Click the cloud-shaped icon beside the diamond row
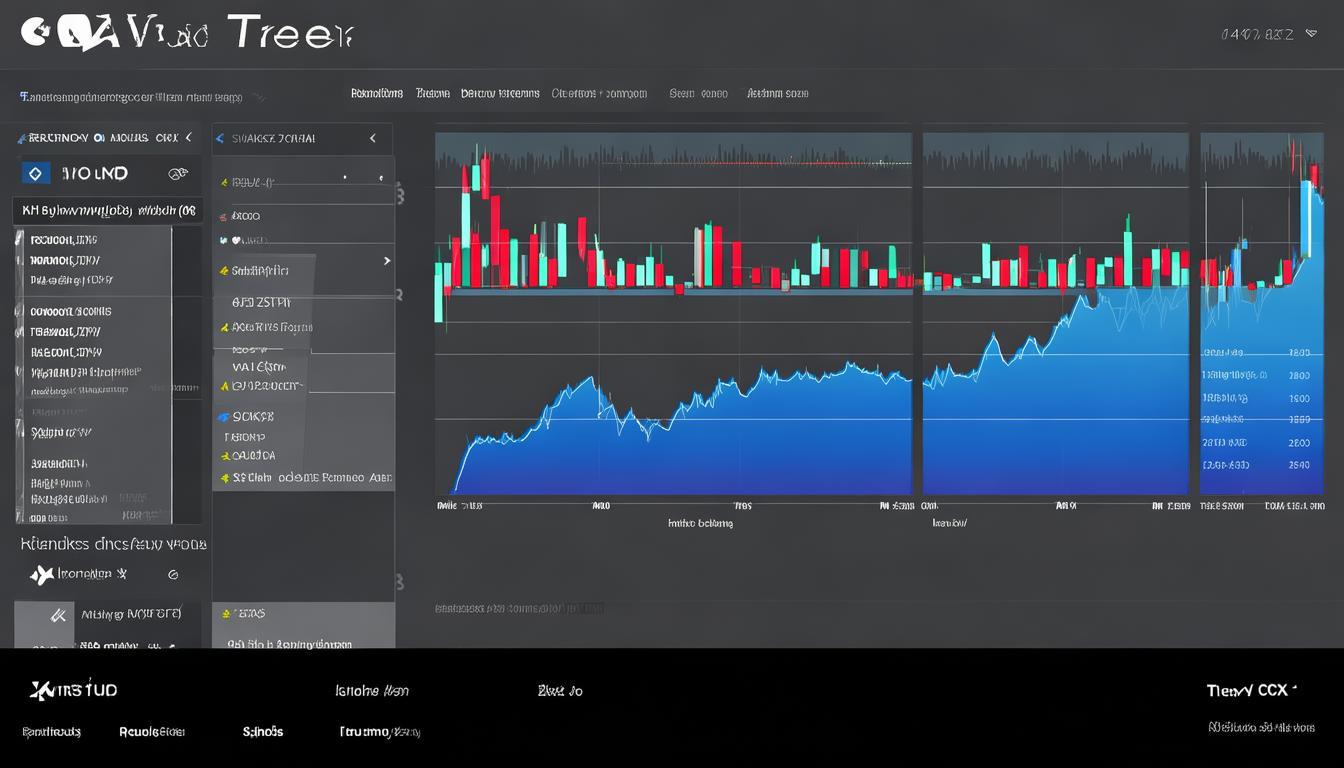 pos(178,174)
